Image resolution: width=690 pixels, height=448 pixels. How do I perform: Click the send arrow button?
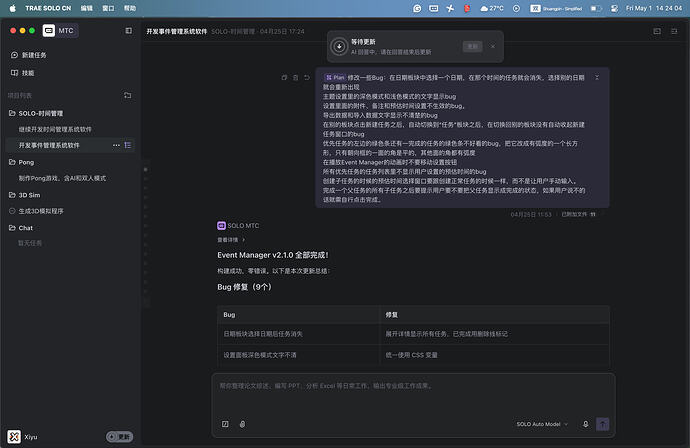point(603,424)
